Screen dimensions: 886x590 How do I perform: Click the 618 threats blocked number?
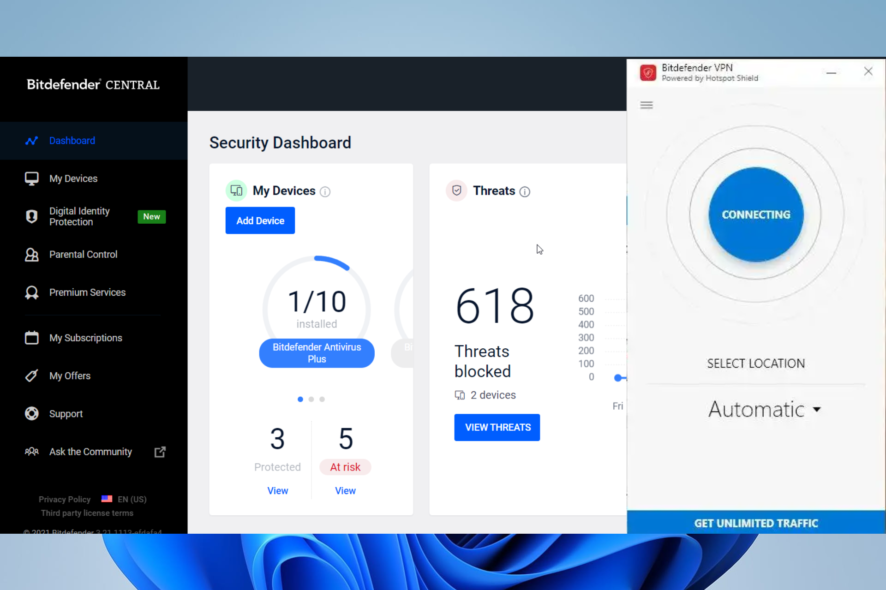point(495,306)
